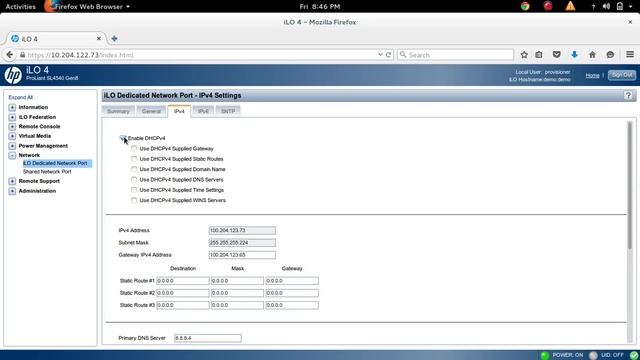This screenshot has width=640, height=360.
Task: Click the Chrome icon in top bar
Action: point(525,6)
